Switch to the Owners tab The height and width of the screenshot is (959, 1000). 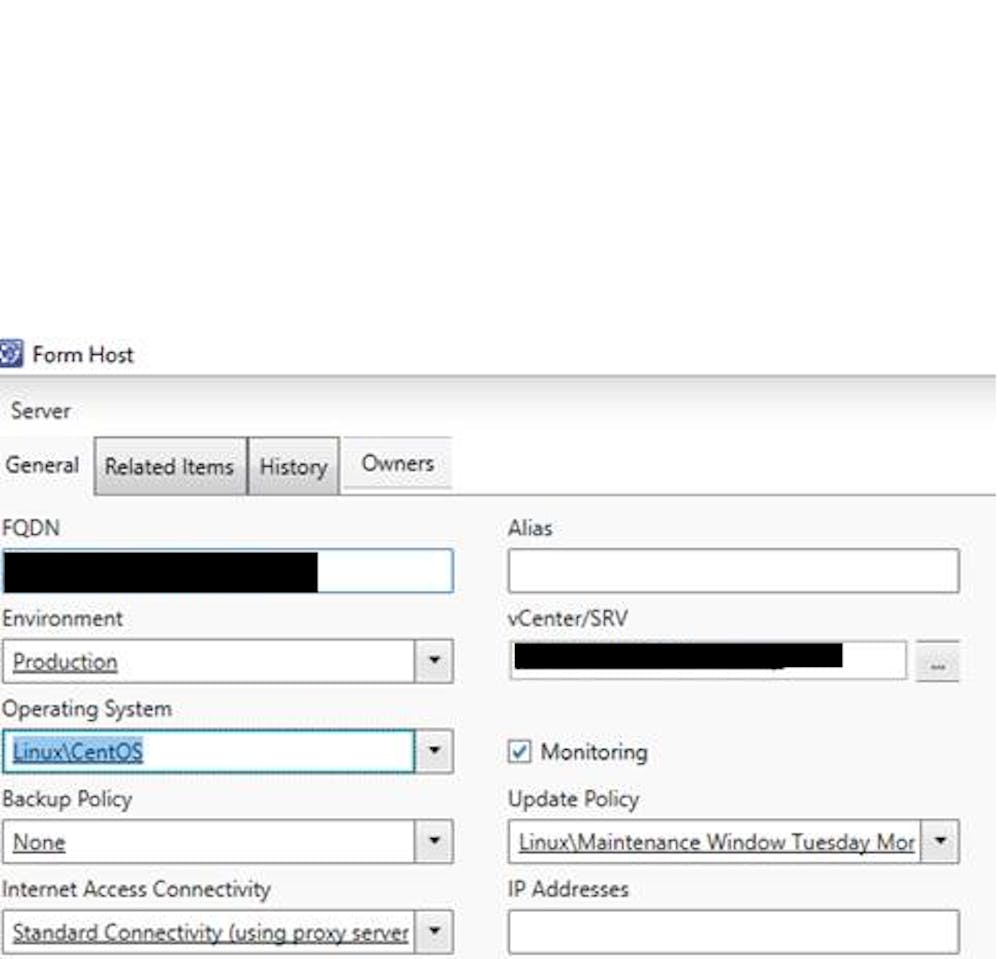pos(396,463)
